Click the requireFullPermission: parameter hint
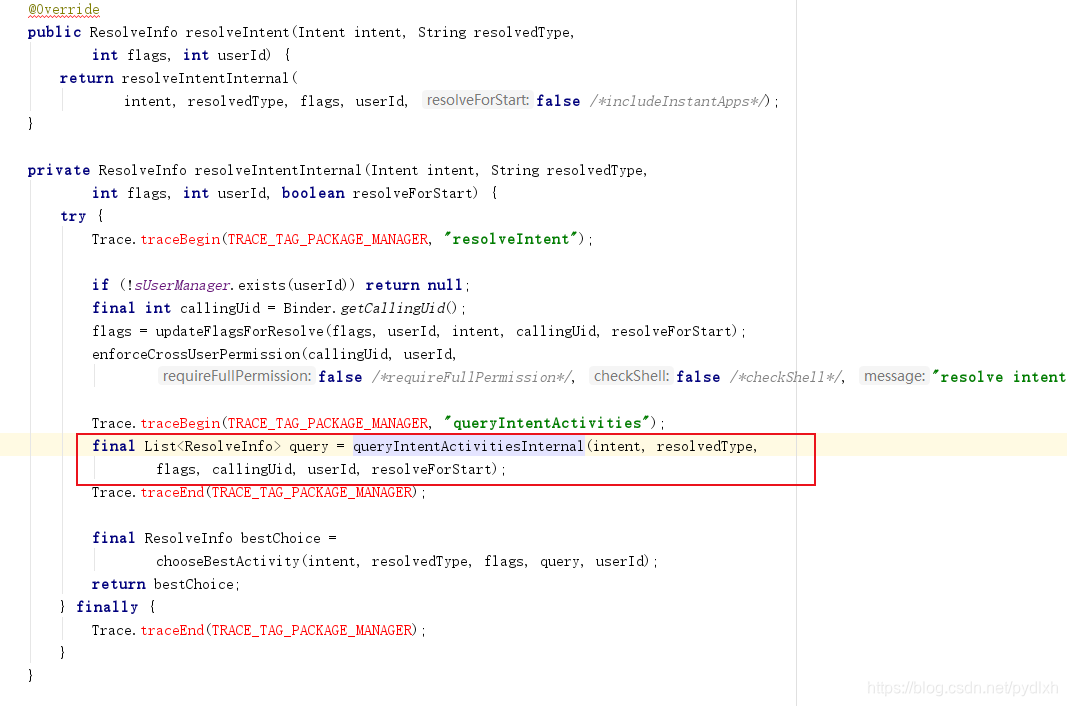The height and width of the screenshot is (706, 1067). point(236,376)
